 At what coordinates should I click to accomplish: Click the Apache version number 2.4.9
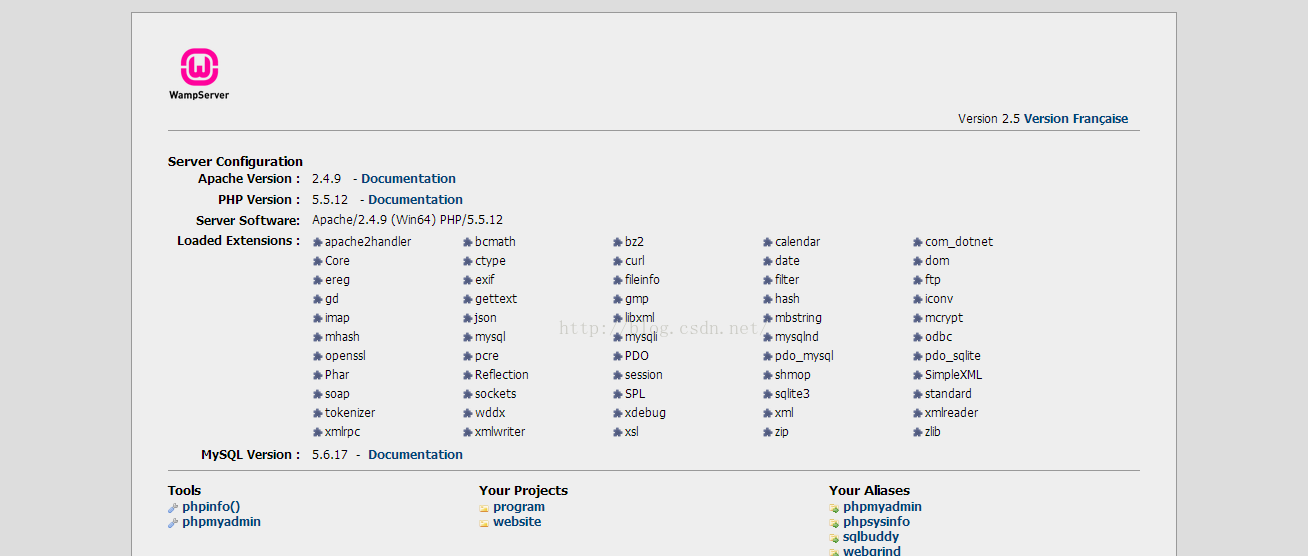[x=326, y=178]
